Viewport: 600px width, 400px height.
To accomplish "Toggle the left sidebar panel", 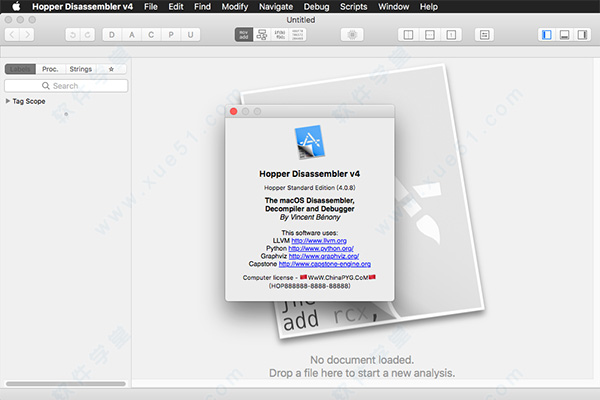I will click(x=547, y=35).
